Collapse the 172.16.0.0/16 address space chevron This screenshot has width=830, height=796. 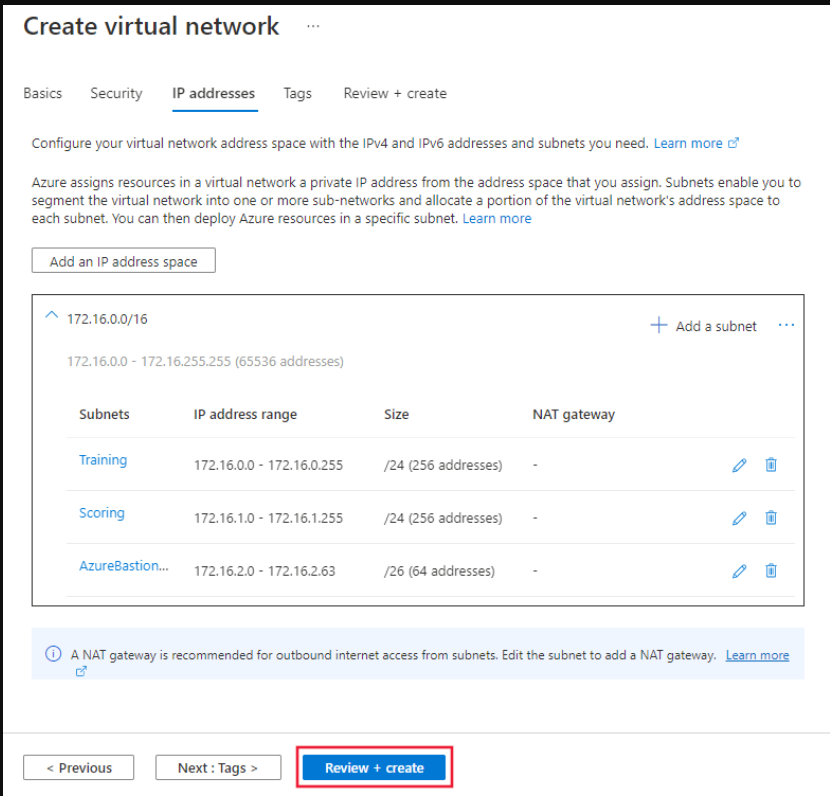pos(51,315)
